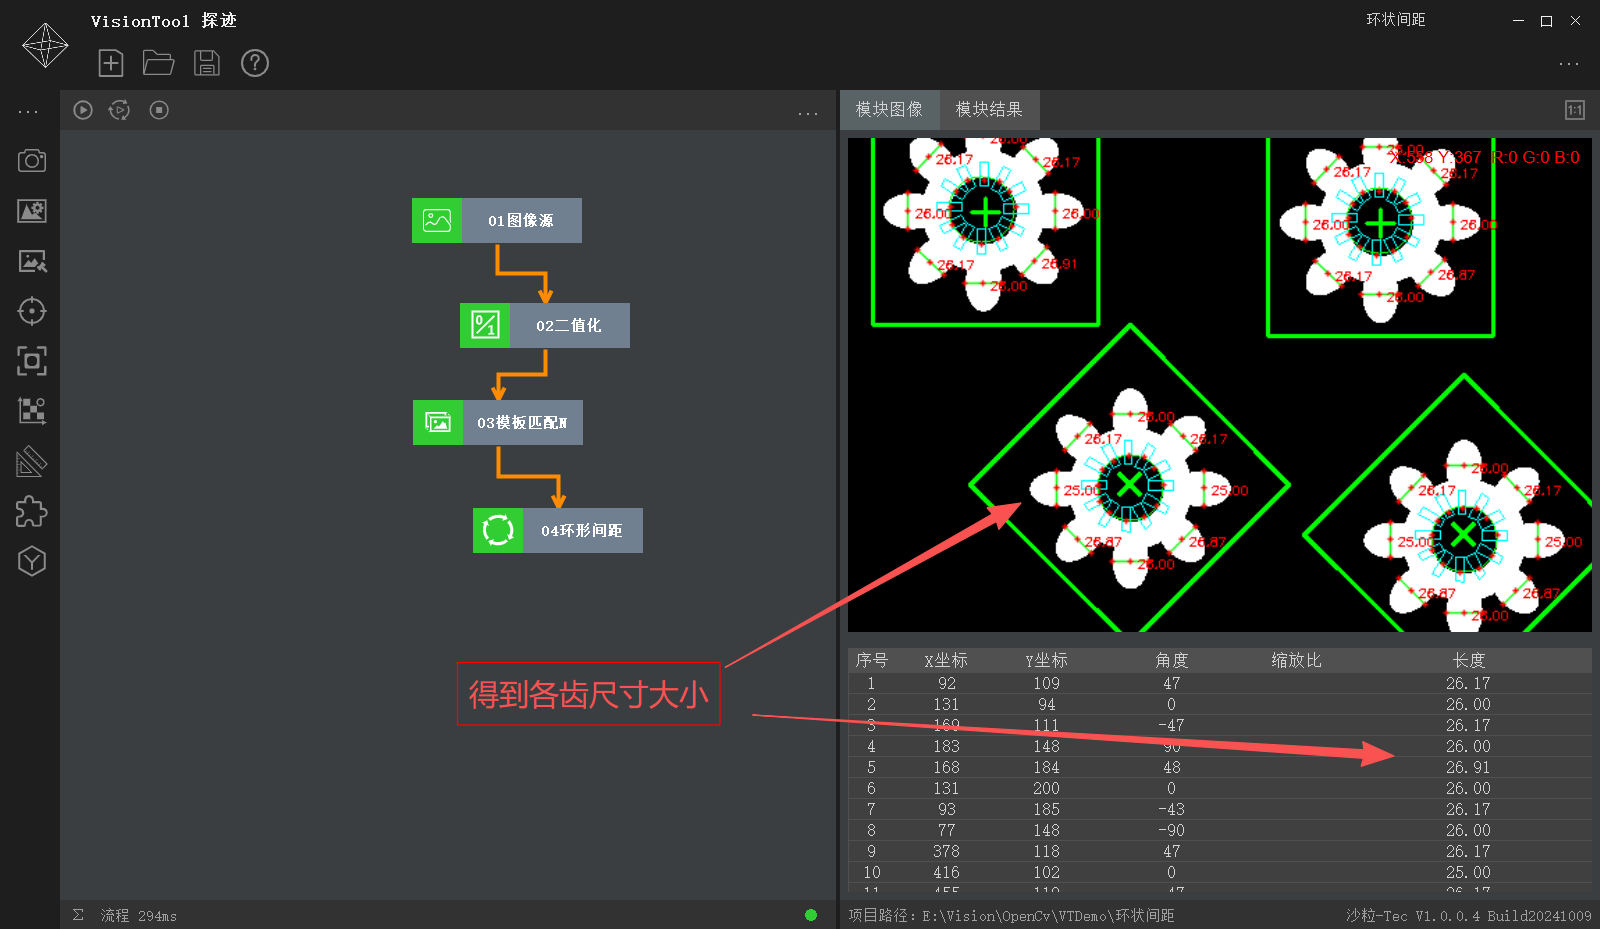Click the 项目路径 status bar text

tap(1011, 915)
